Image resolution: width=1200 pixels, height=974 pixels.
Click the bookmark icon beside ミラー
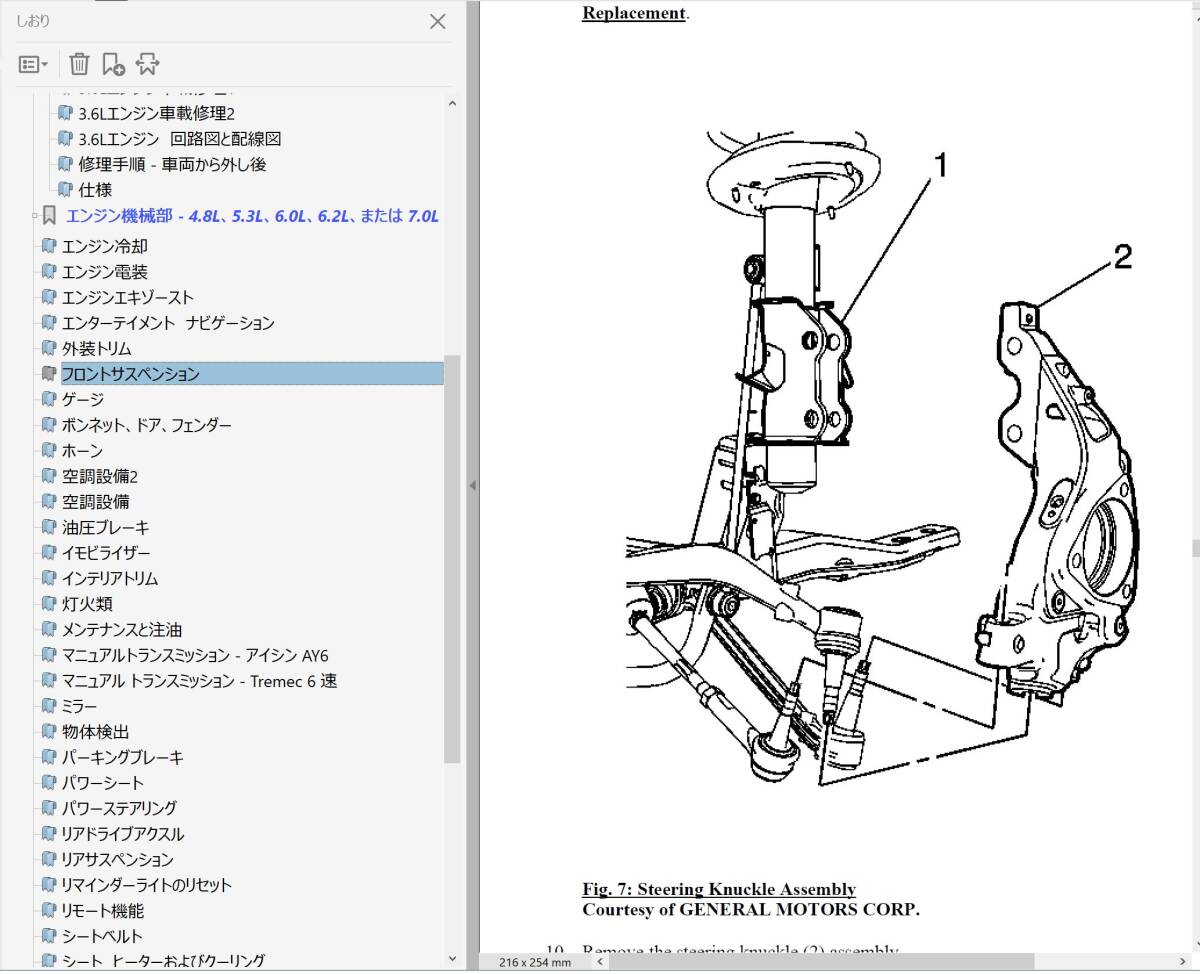(48, 706)
